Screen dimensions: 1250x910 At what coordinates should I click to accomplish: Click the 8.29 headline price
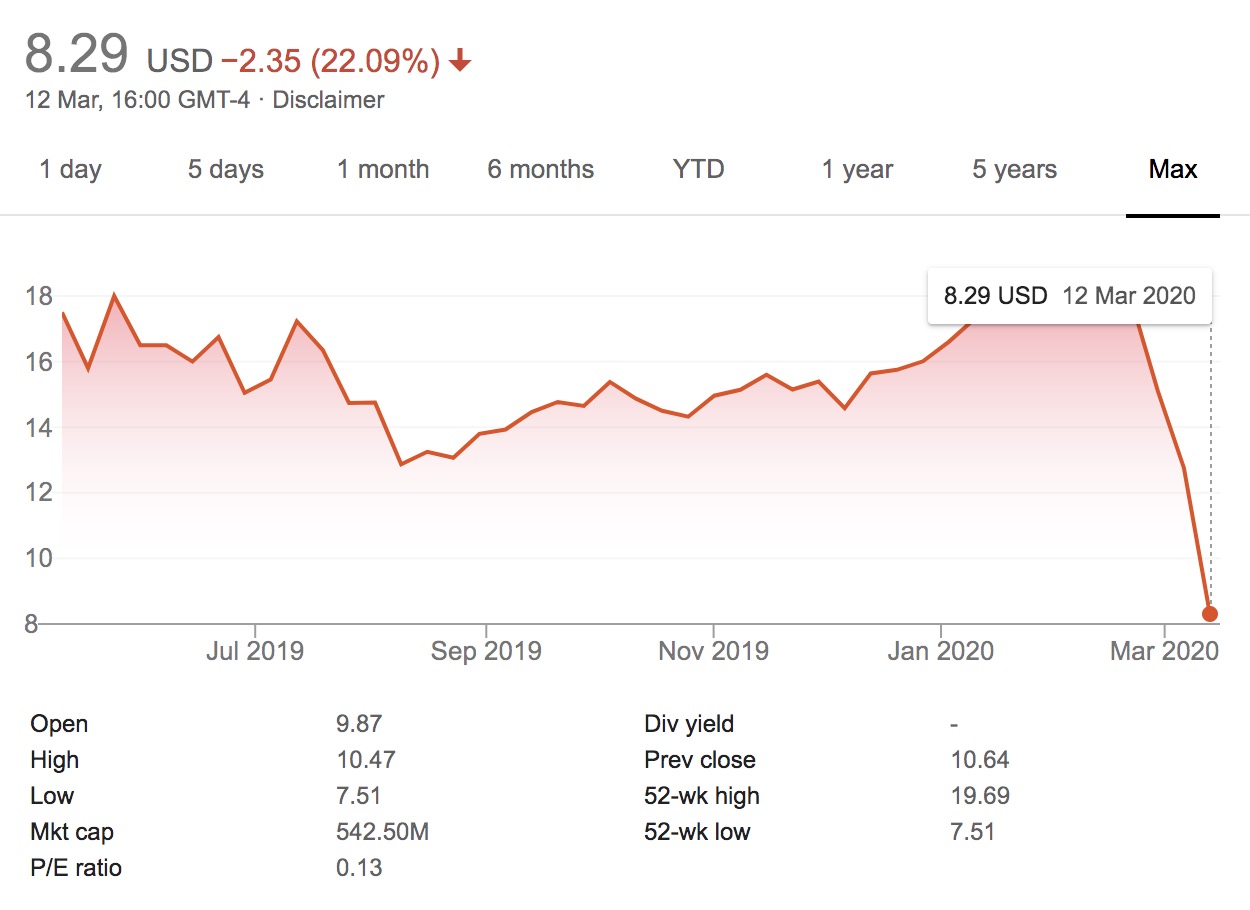point(77,54)
